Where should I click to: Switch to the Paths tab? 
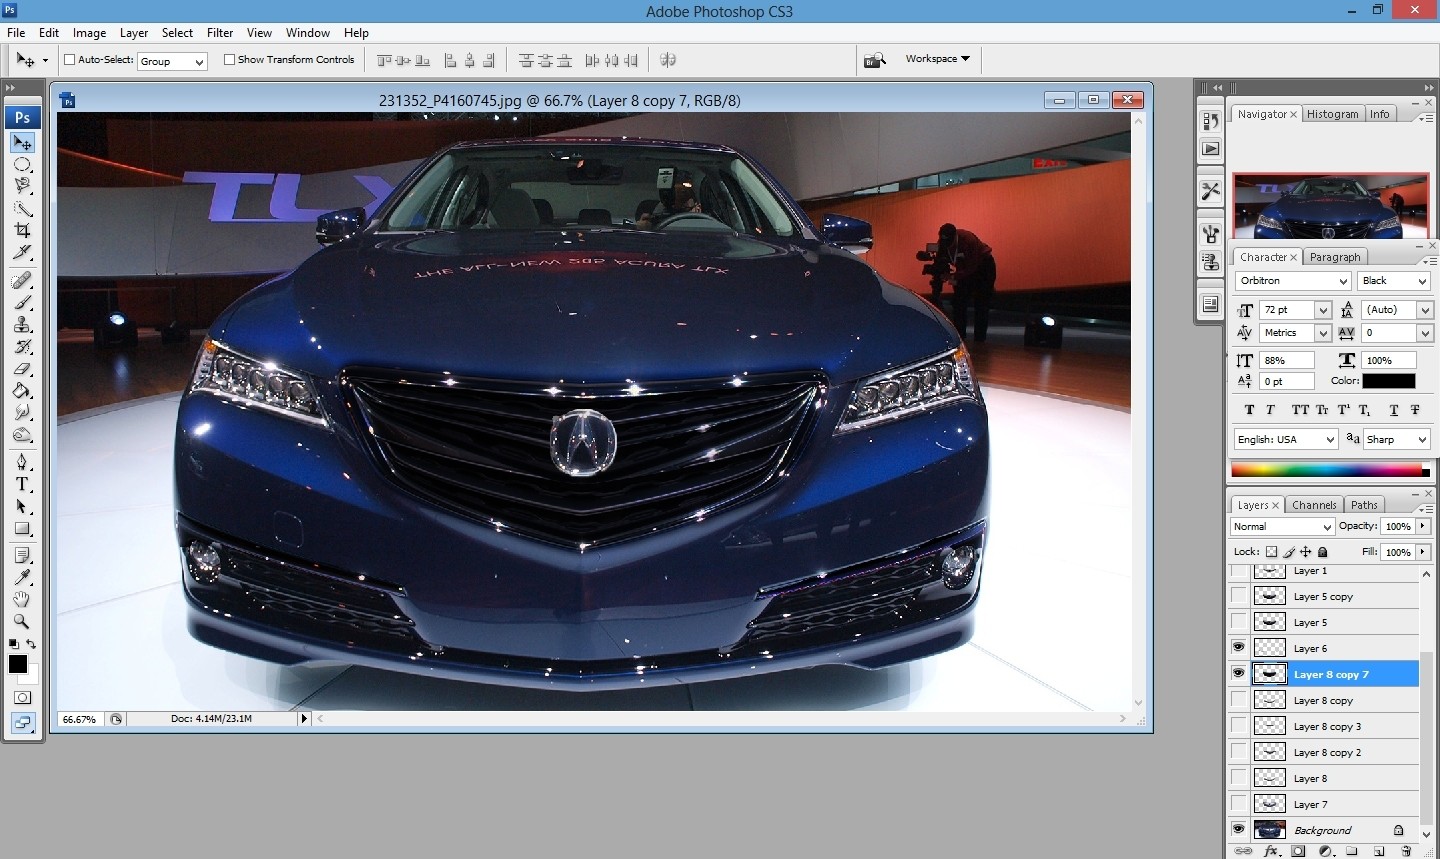pyautogui.click(x=1364, y=505)
